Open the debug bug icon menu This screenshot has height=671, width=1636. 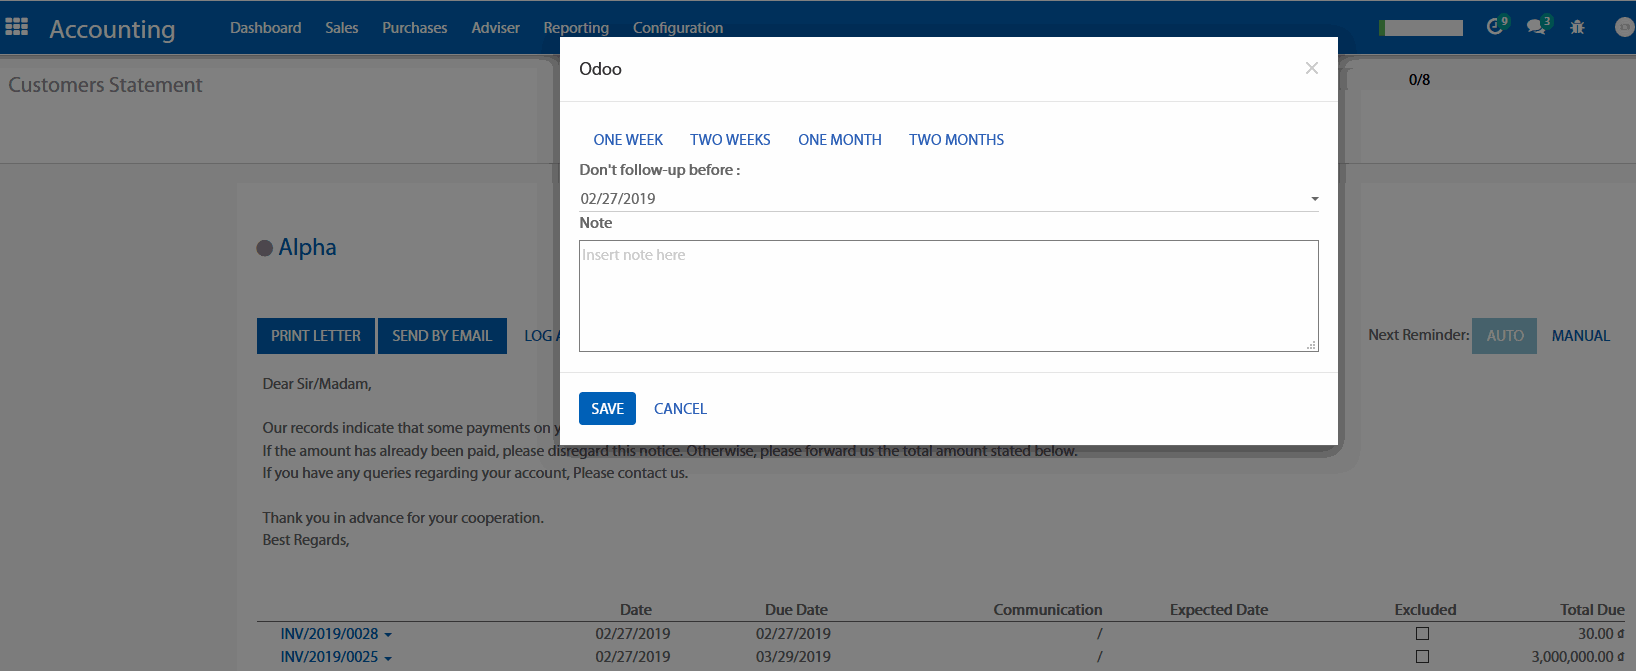pos(1577,27)
